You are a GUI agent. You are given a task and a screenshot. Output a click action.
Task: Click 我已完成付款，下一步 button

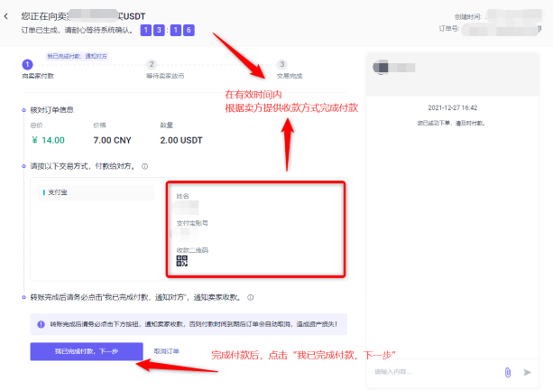(86, 351)
